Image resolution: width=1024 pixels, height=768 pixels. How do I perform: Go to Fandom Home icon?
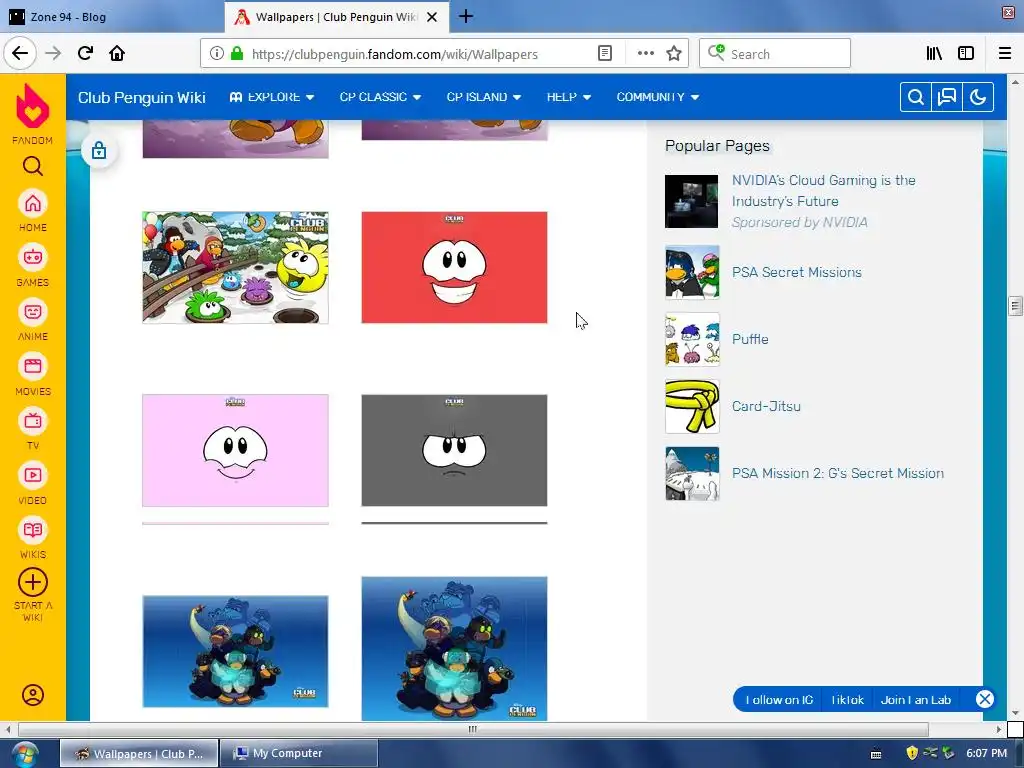click(33, 204)
